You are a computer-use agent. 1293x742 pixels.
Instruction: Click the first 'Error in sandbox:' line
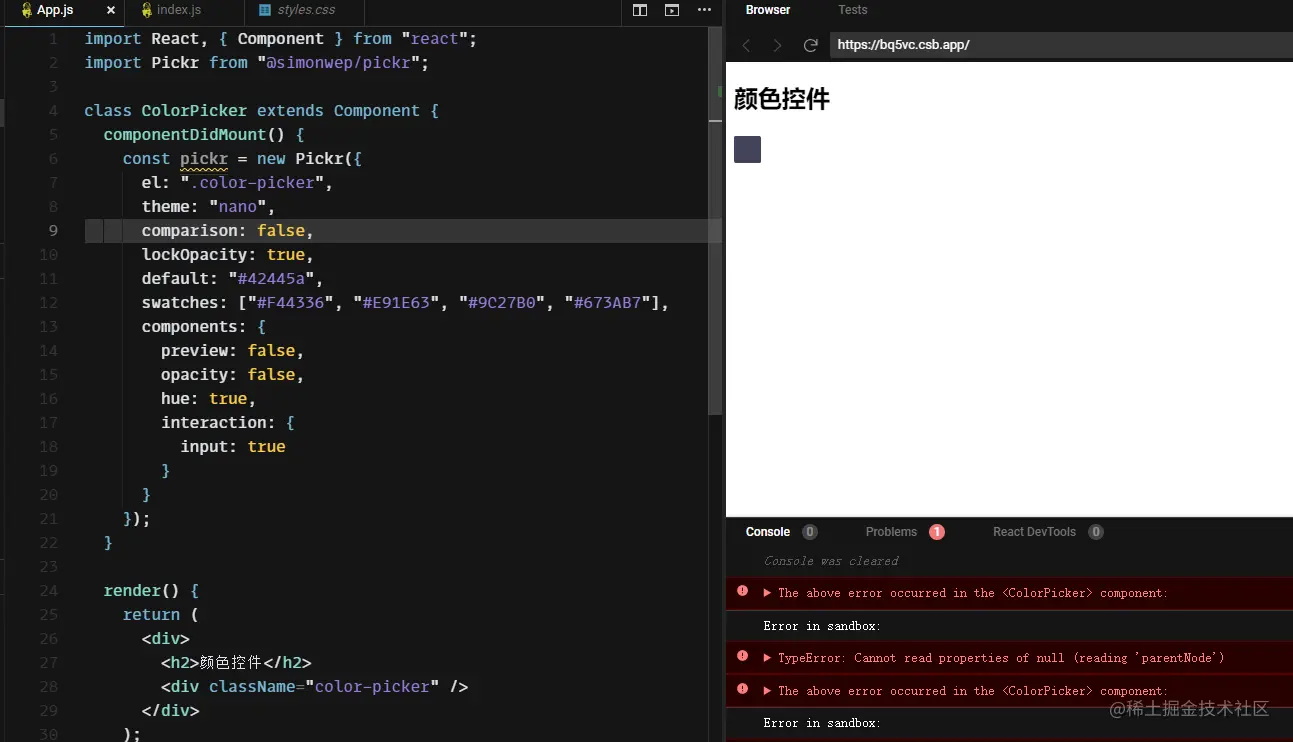pos(822,626)
